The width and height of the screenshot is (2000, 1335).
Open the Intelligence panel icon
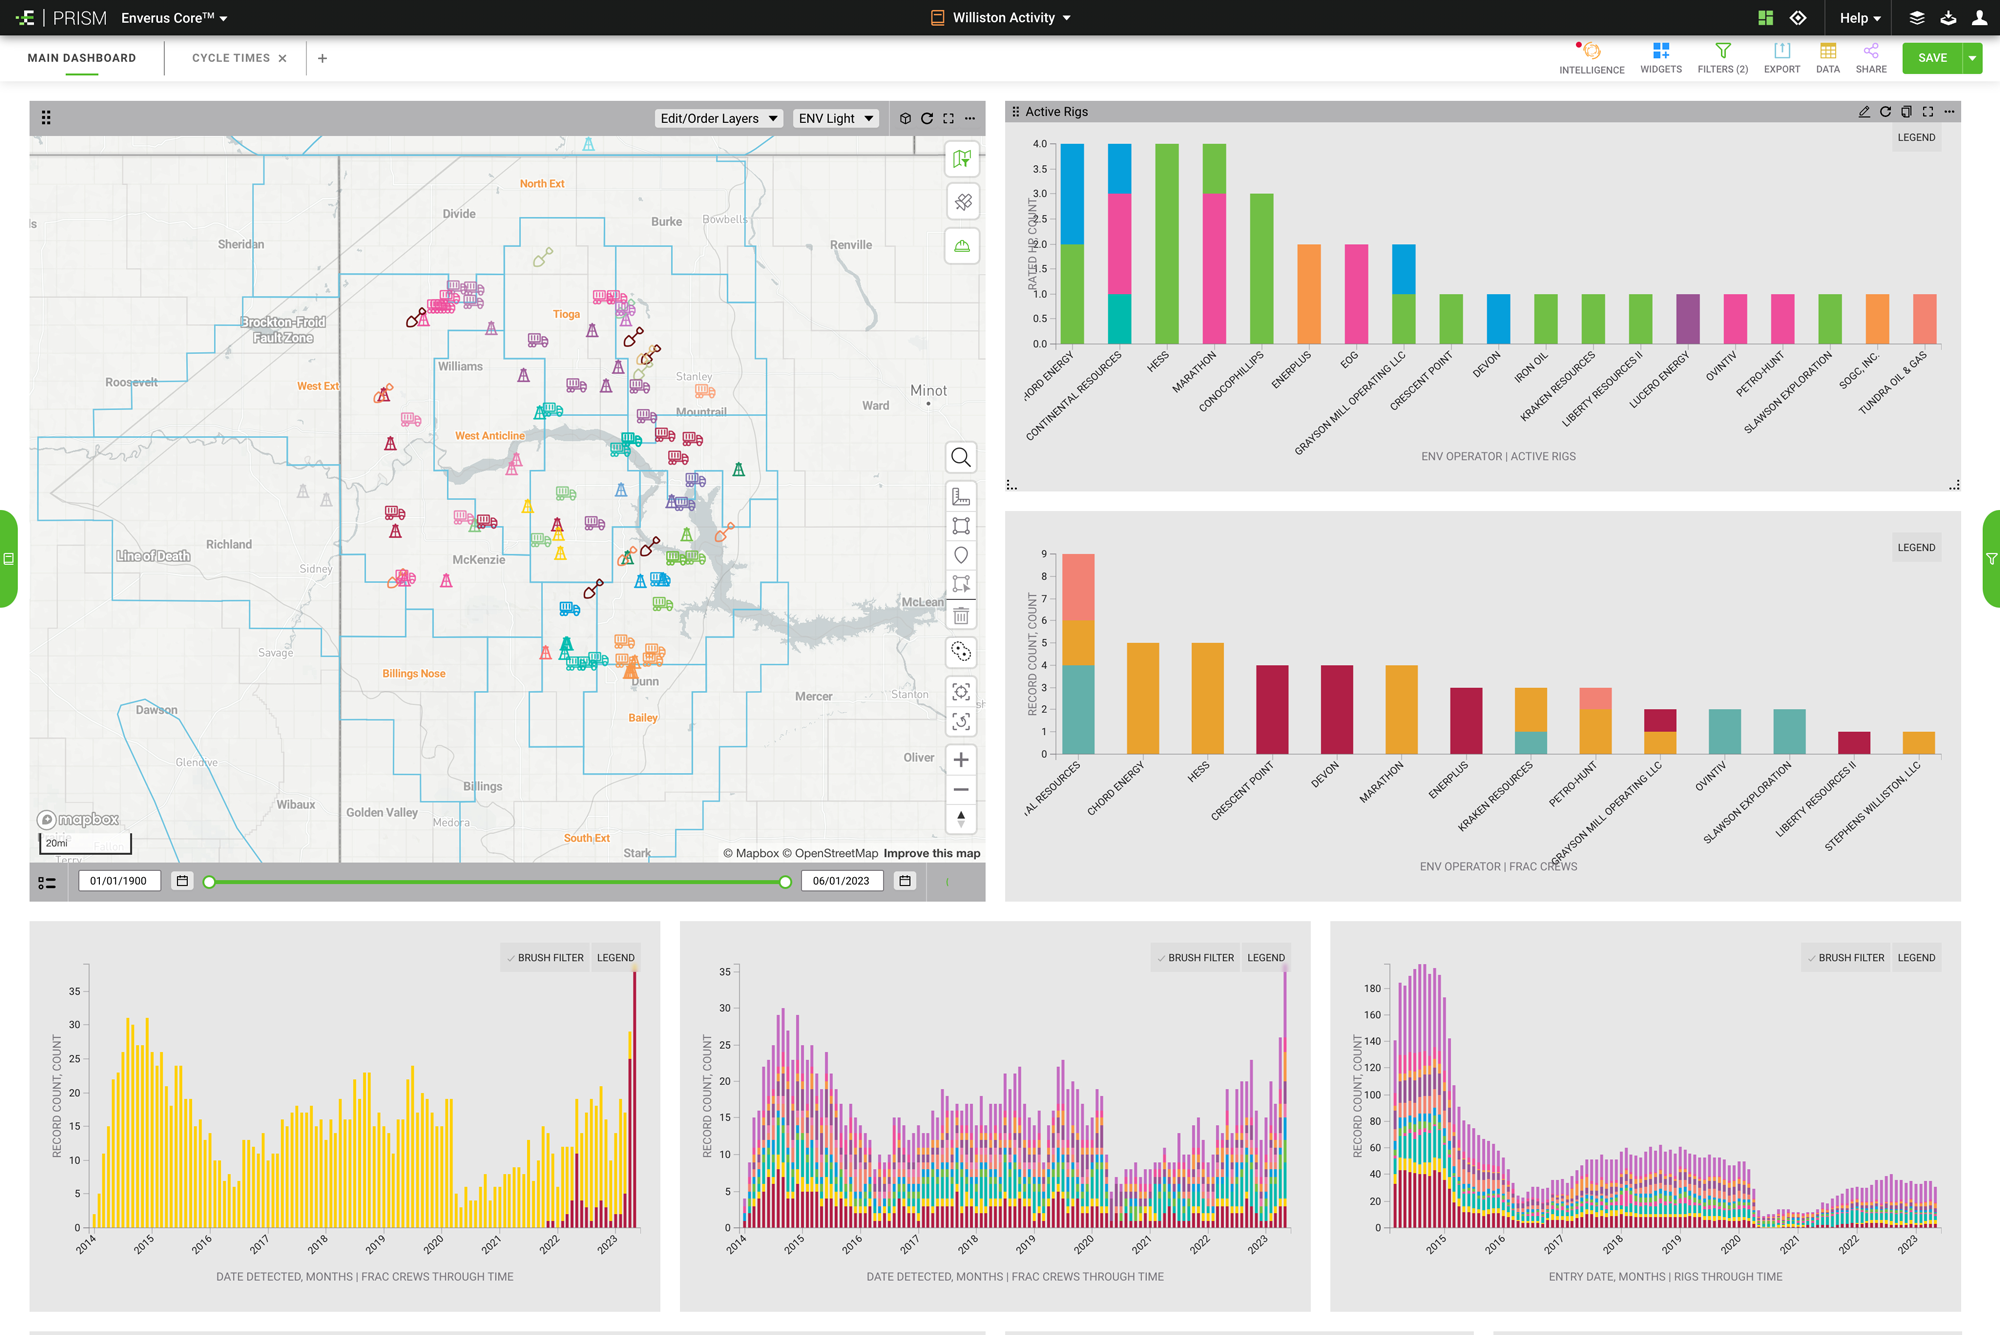(1591, 51)
